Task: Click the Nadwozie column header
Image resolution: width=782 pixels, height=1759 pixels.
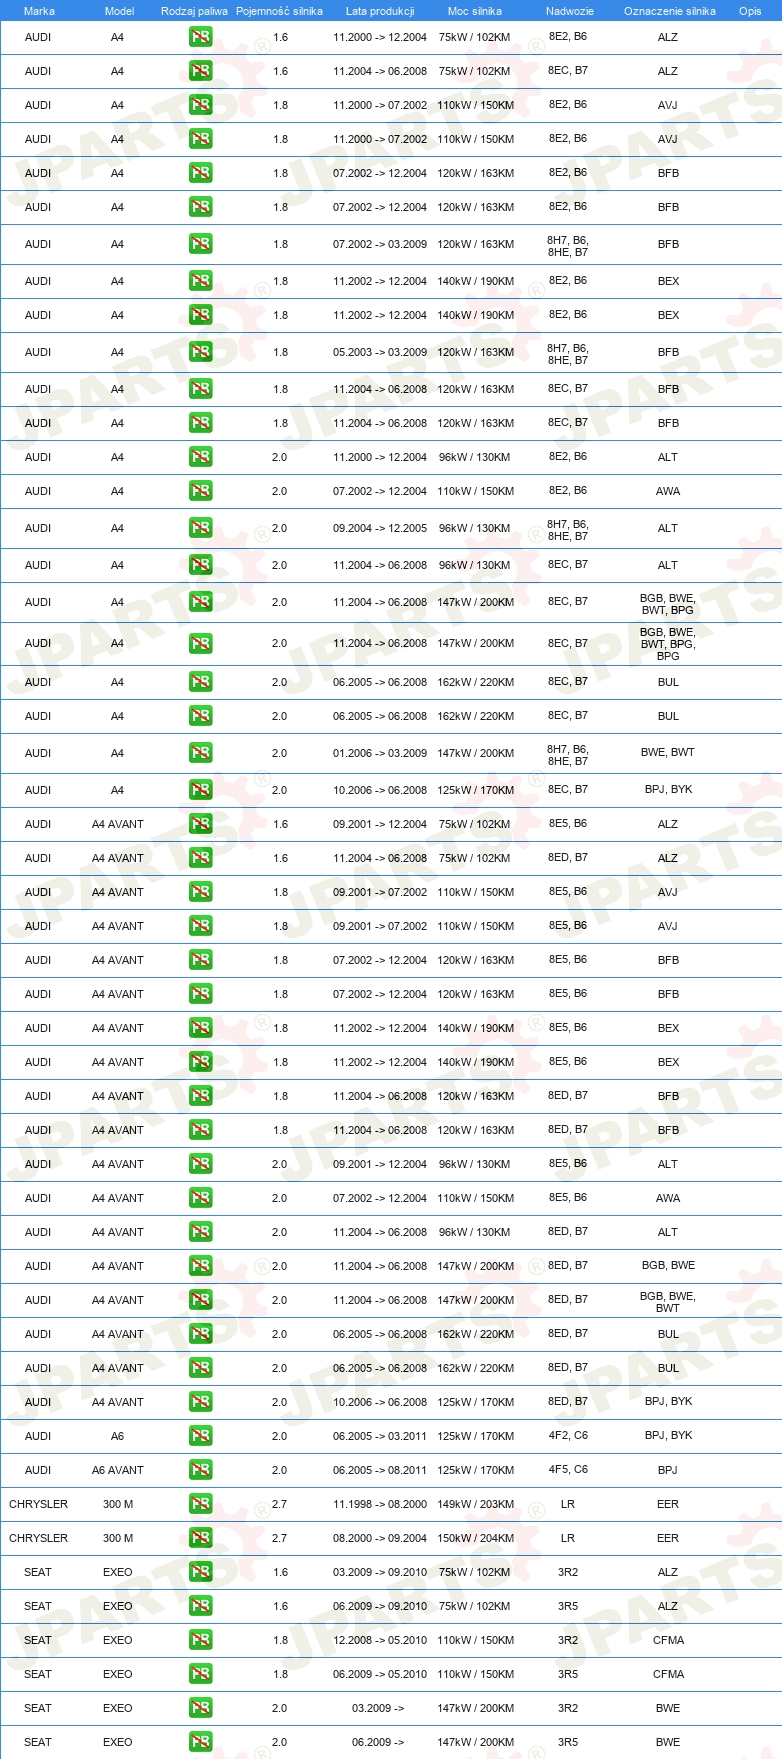Action: coord(570,11)
